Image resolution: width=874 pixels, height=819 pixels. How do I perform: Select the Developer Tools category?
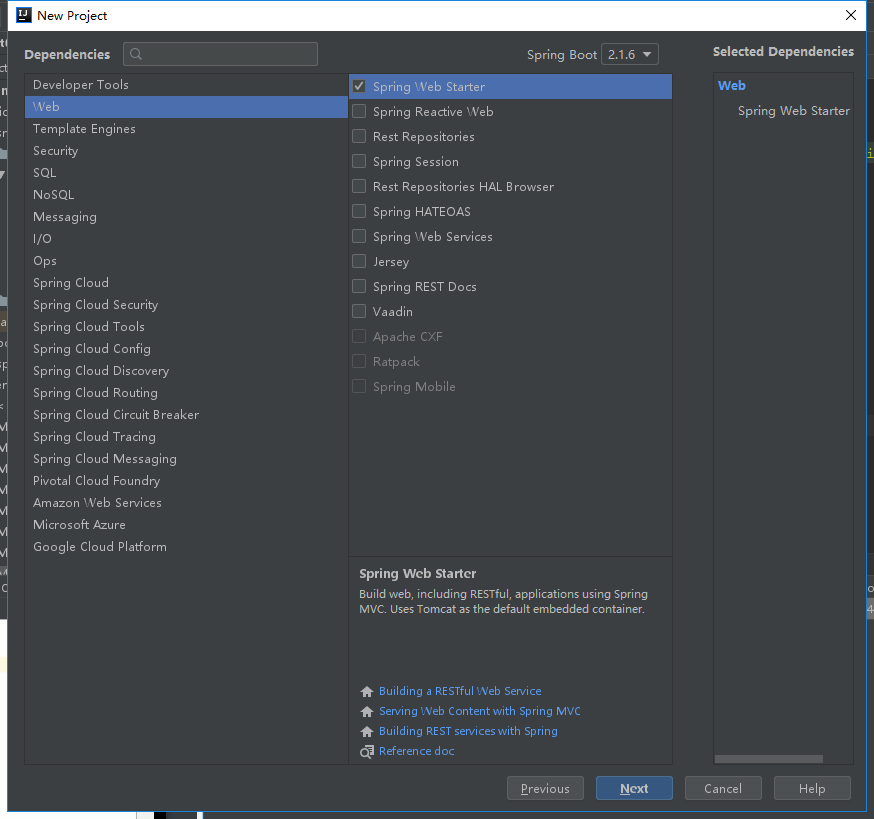(x=186, y=85)
